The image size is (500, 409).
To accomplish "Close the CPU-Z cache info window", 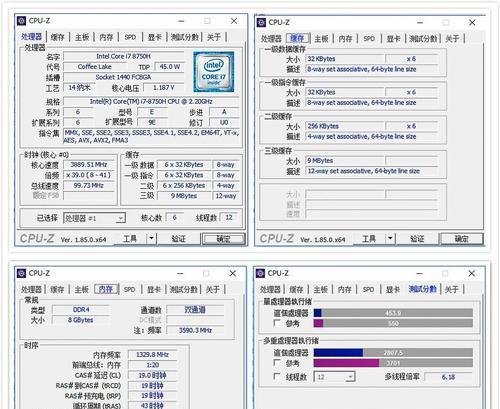I will coord(472,22).
